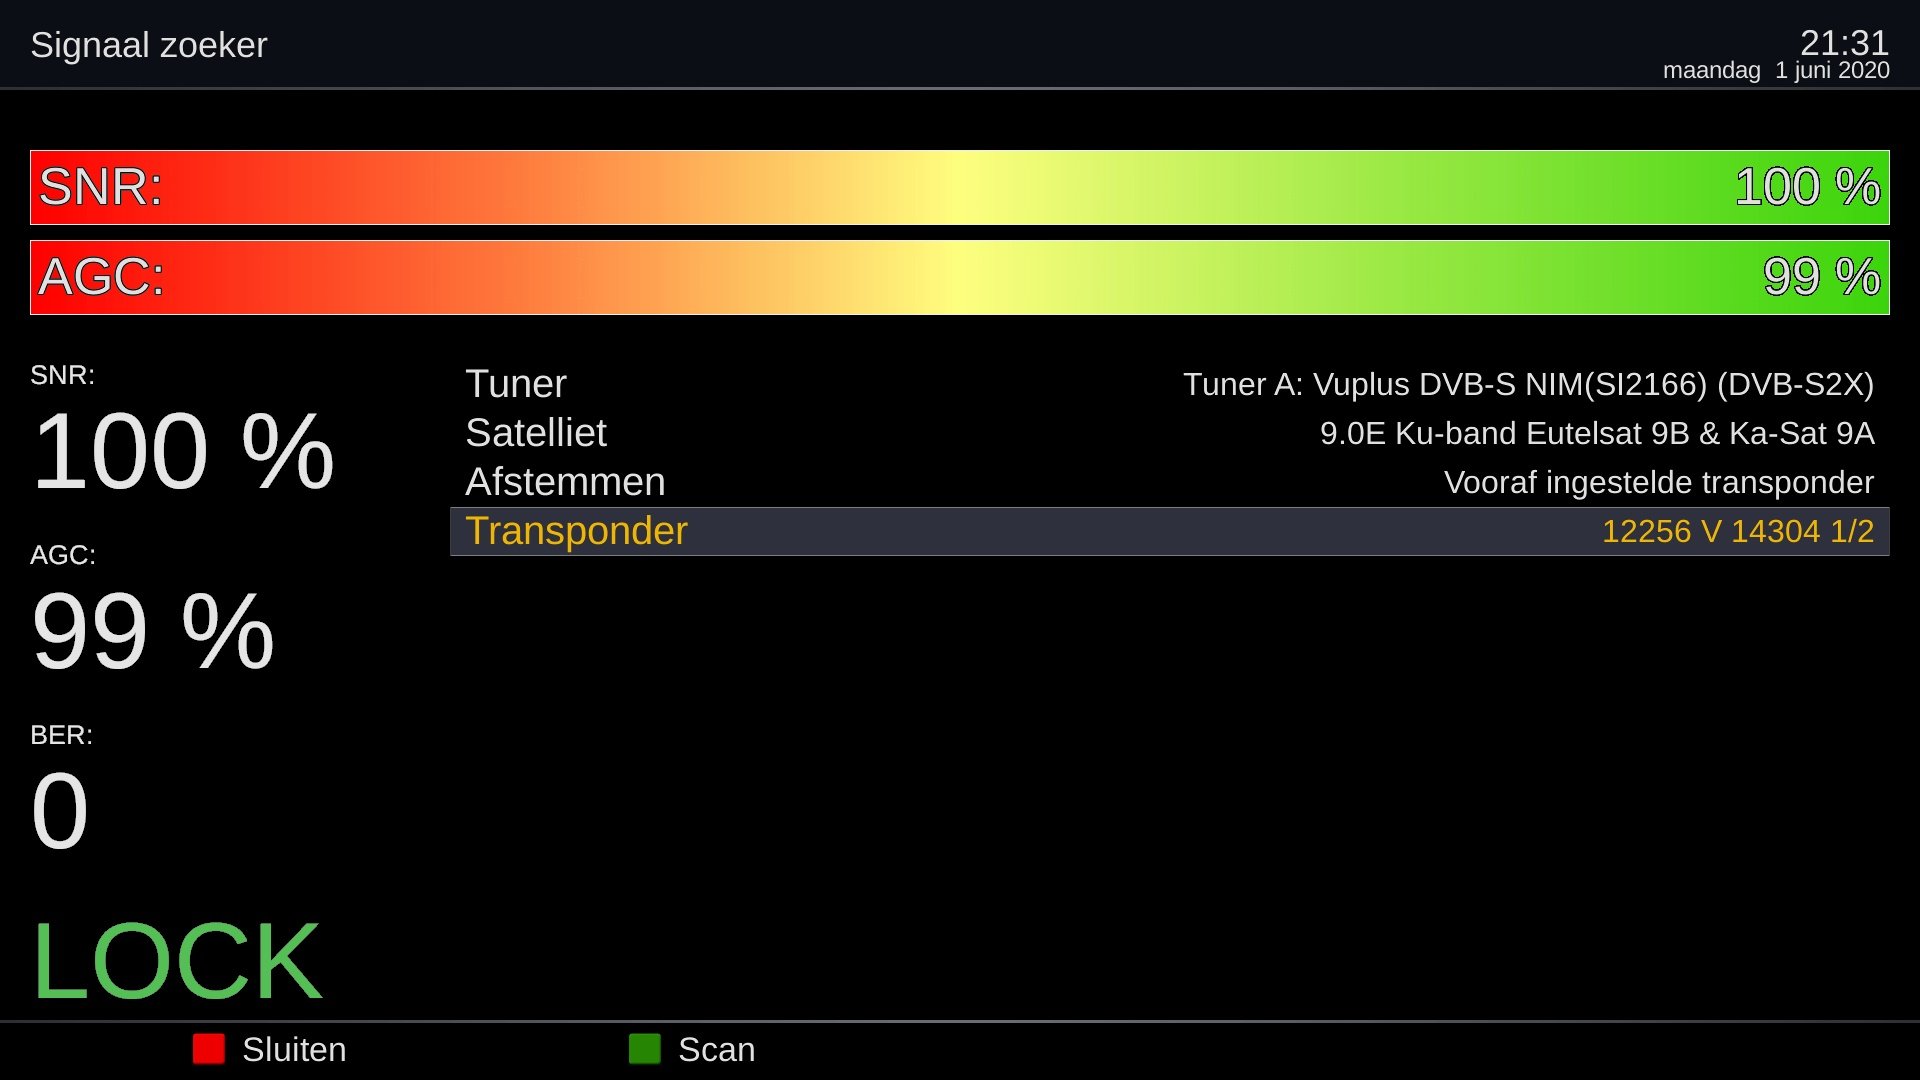Click the Signaal zoeker title
1920x1080 pixels.
[149, 45]
